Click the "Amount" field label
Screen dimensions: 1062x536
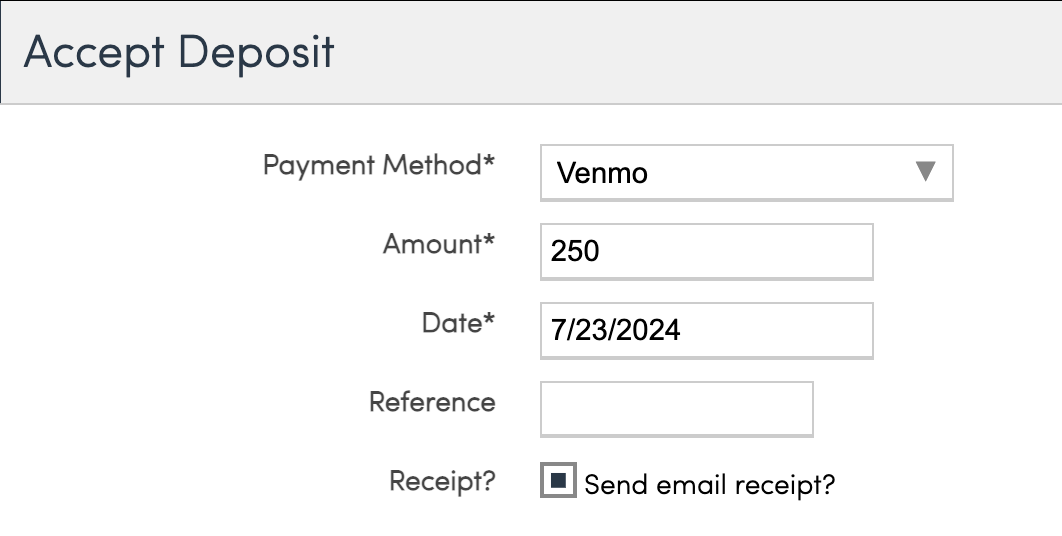[x=432, y=244]
